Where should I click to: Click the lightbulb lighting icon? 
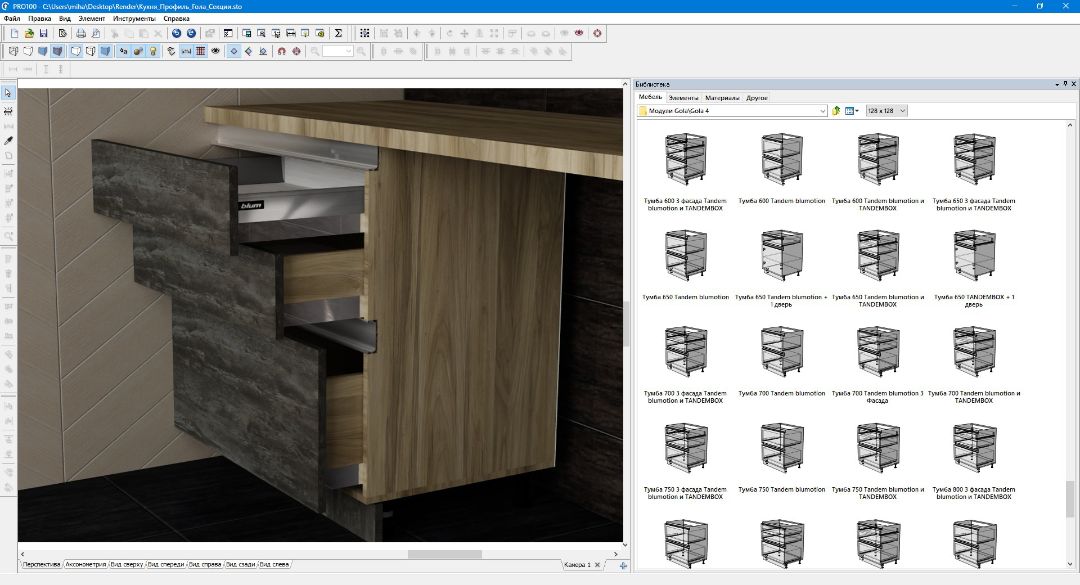point(153,51)
